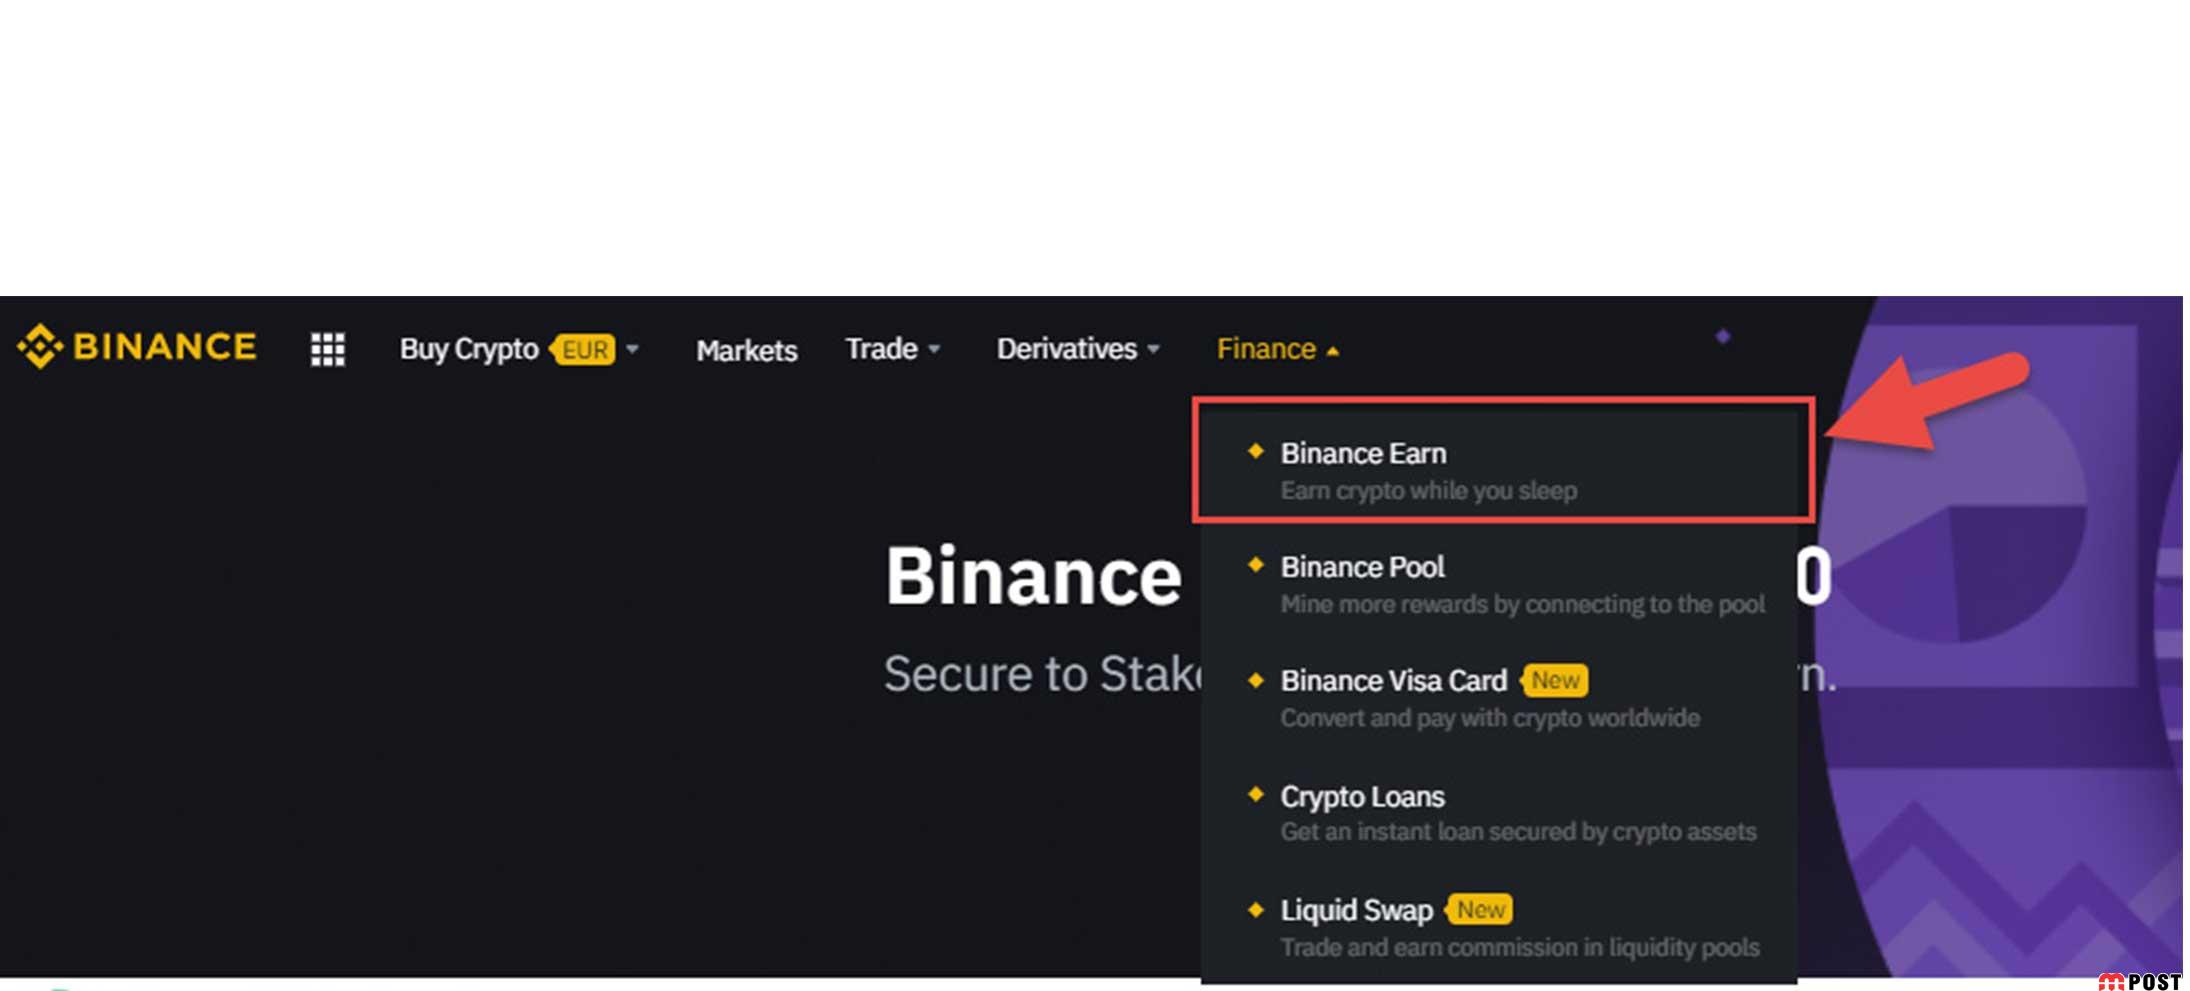This screenshot has width=2190, height=991.
Task: Collapse the Finance dropdown arrow
Action: click(1332, 351)
